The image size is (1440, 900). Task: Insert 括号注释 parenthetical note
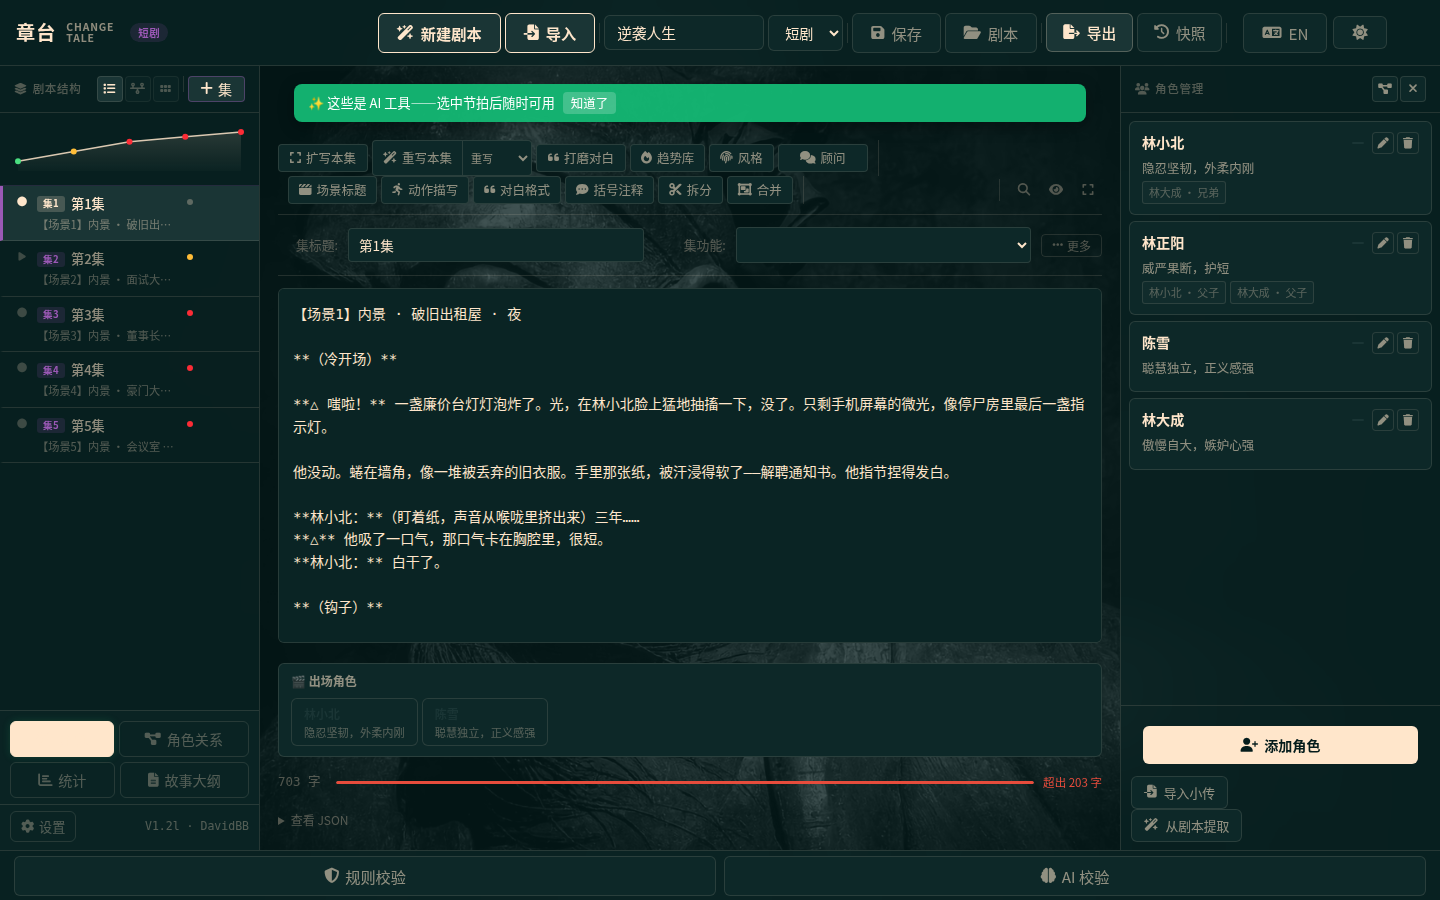tap(610, 190)
